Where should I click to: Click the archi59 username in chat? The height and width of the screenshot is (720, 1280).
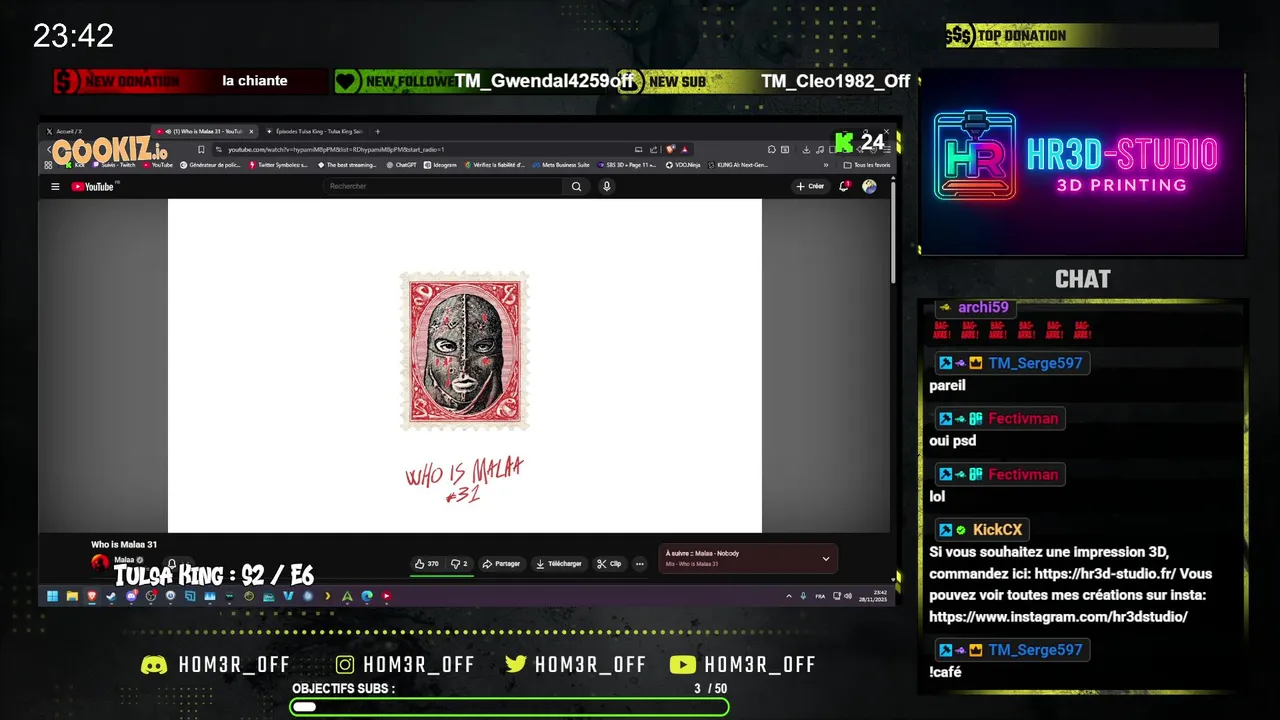tap(983, 307)
